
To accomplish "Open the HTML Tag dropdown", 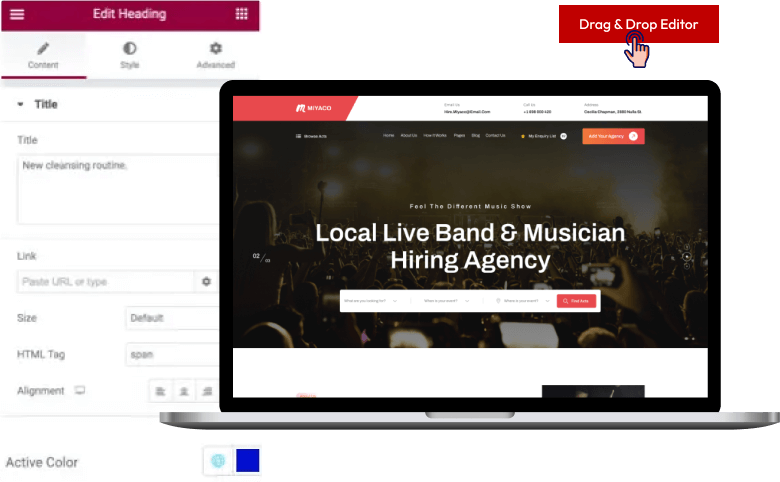I will coord(172,354).
